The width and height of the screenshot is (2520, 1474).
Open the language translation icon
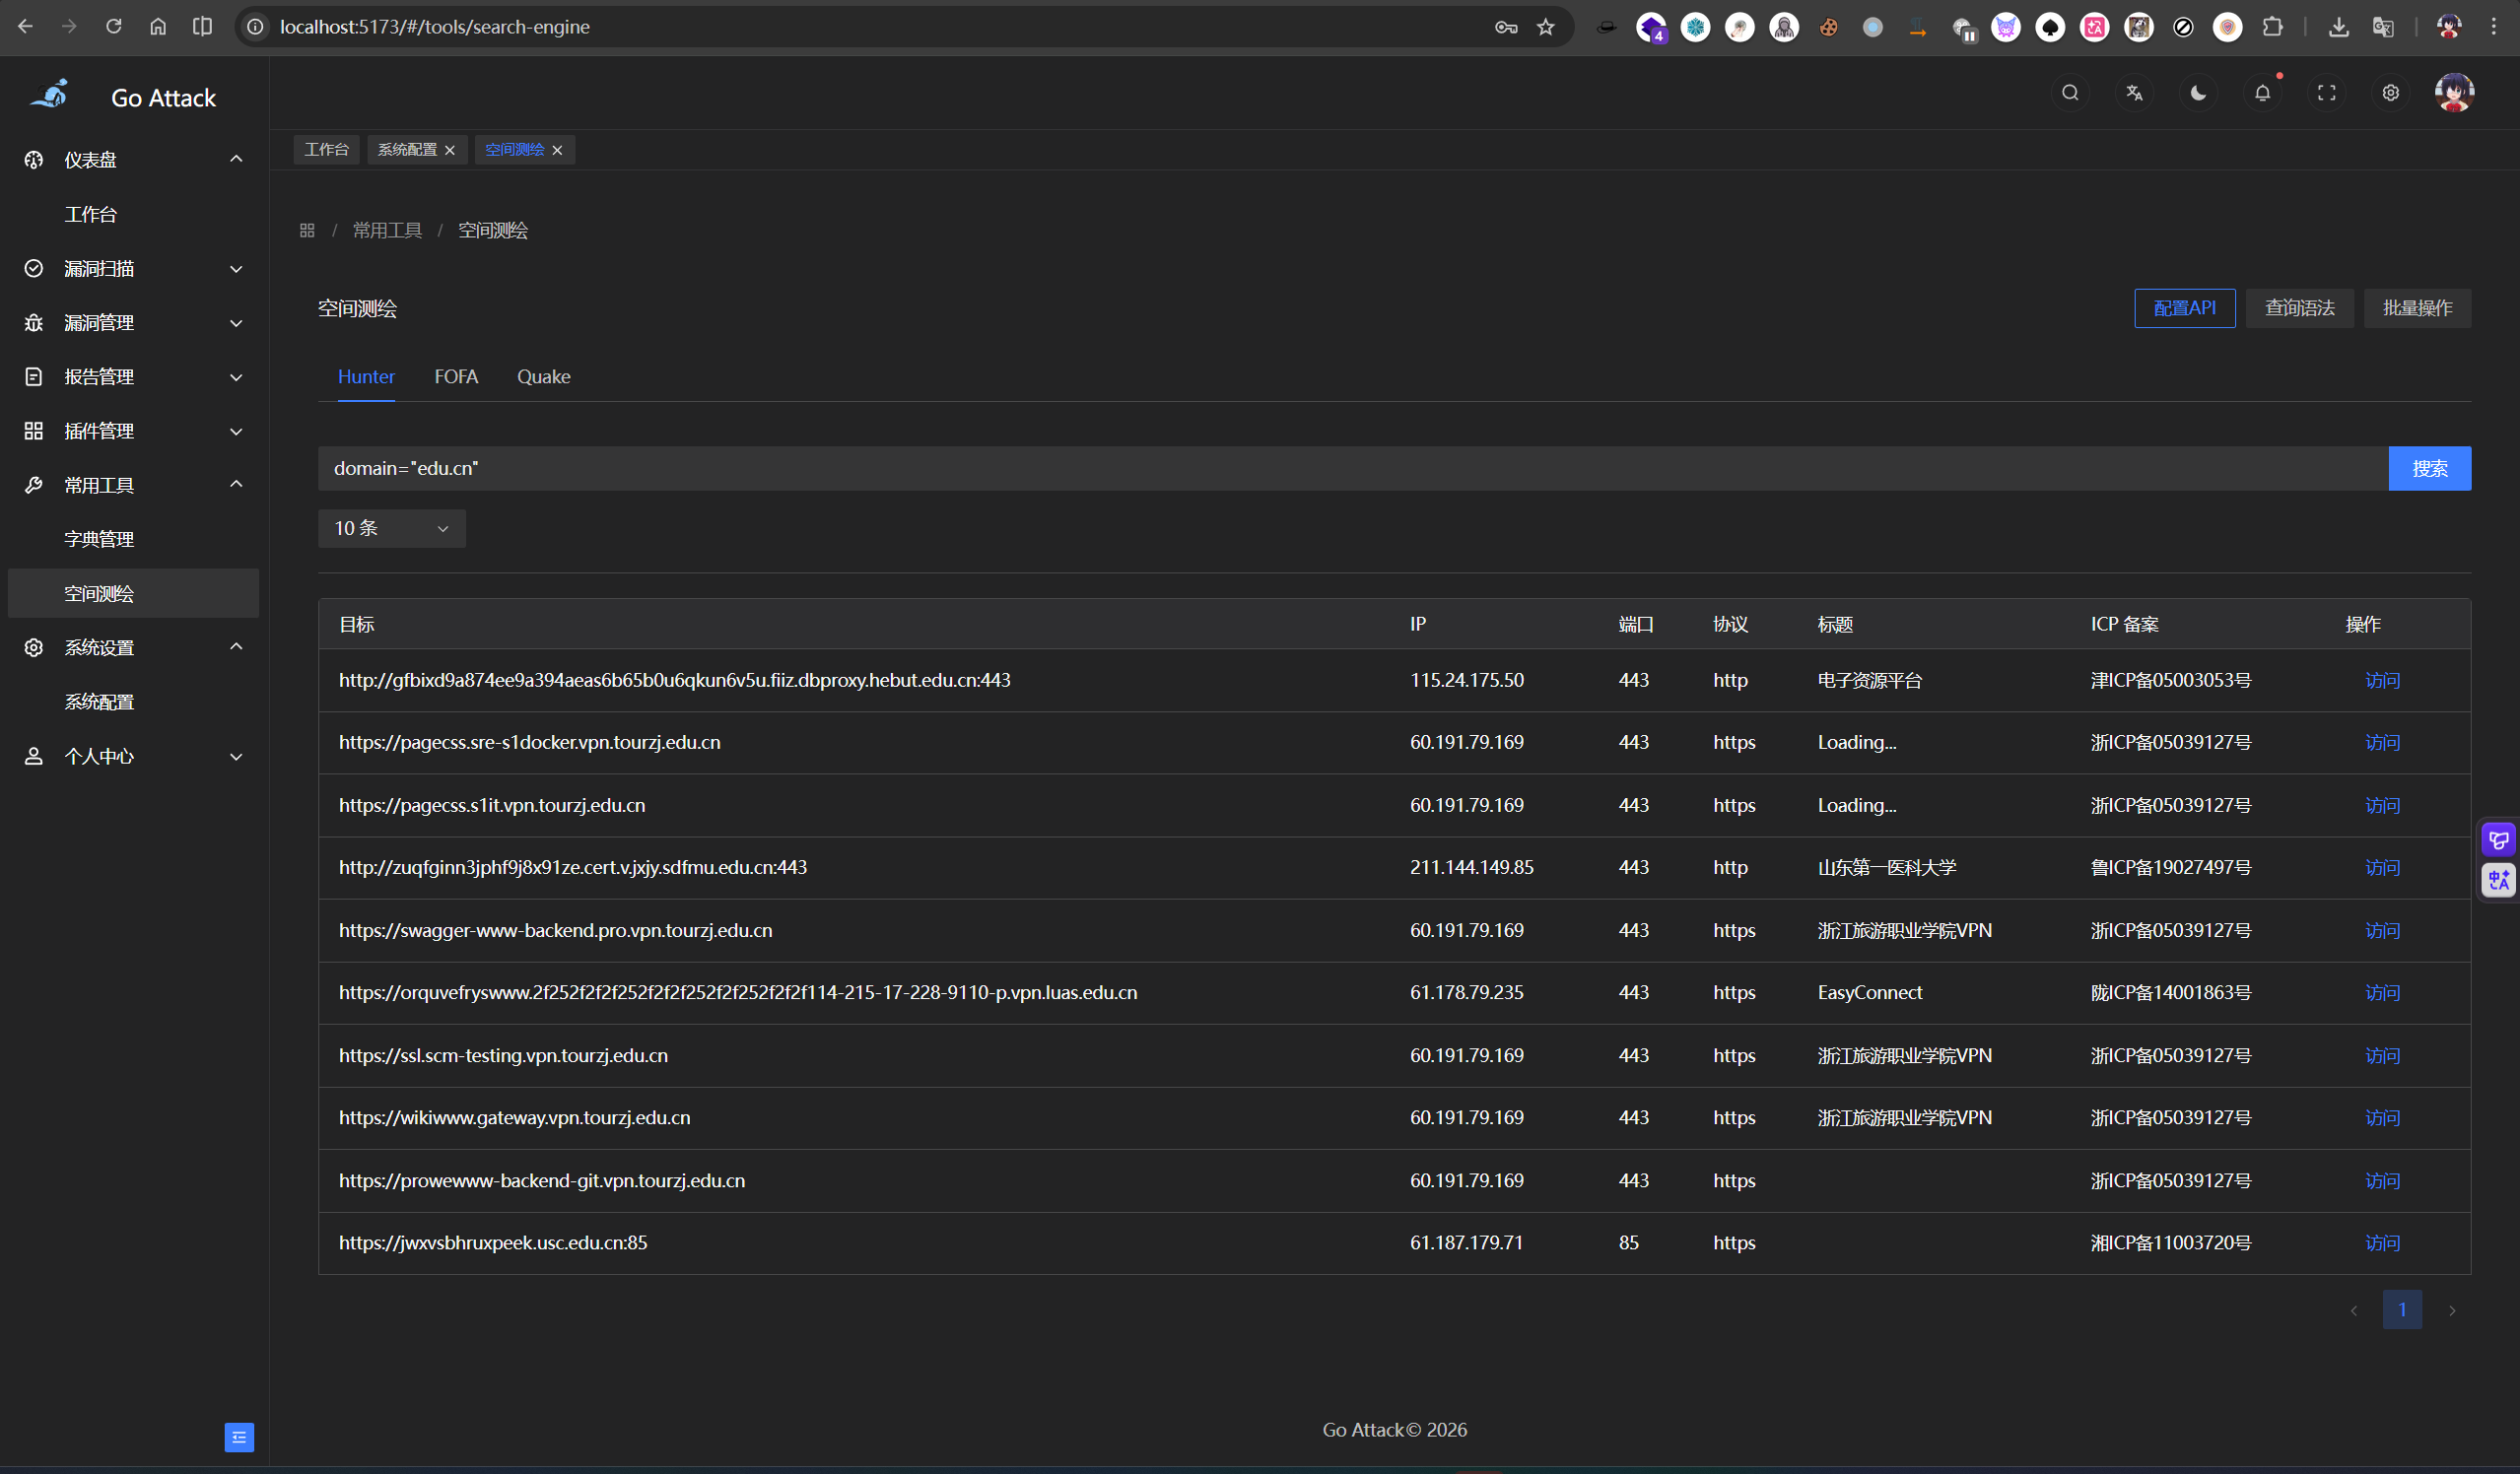(x=2134, y=93)
